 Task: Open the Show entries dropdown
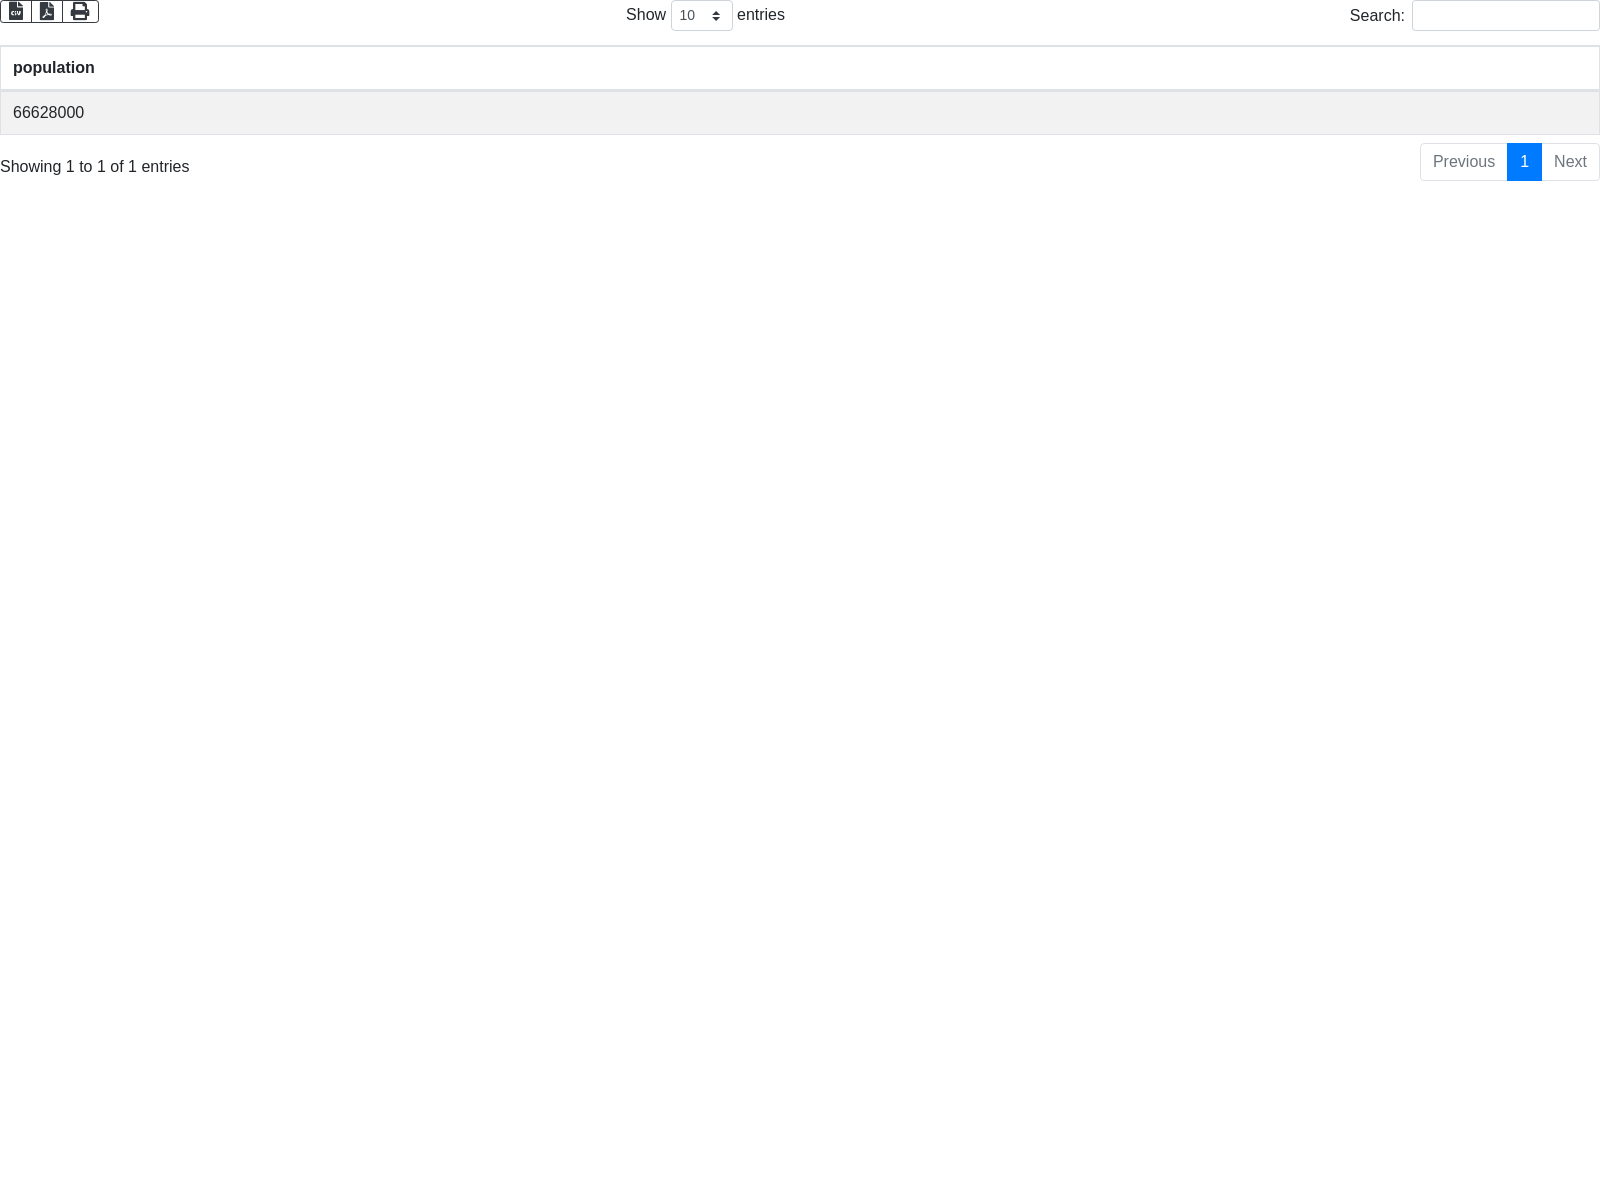(701, 16)
